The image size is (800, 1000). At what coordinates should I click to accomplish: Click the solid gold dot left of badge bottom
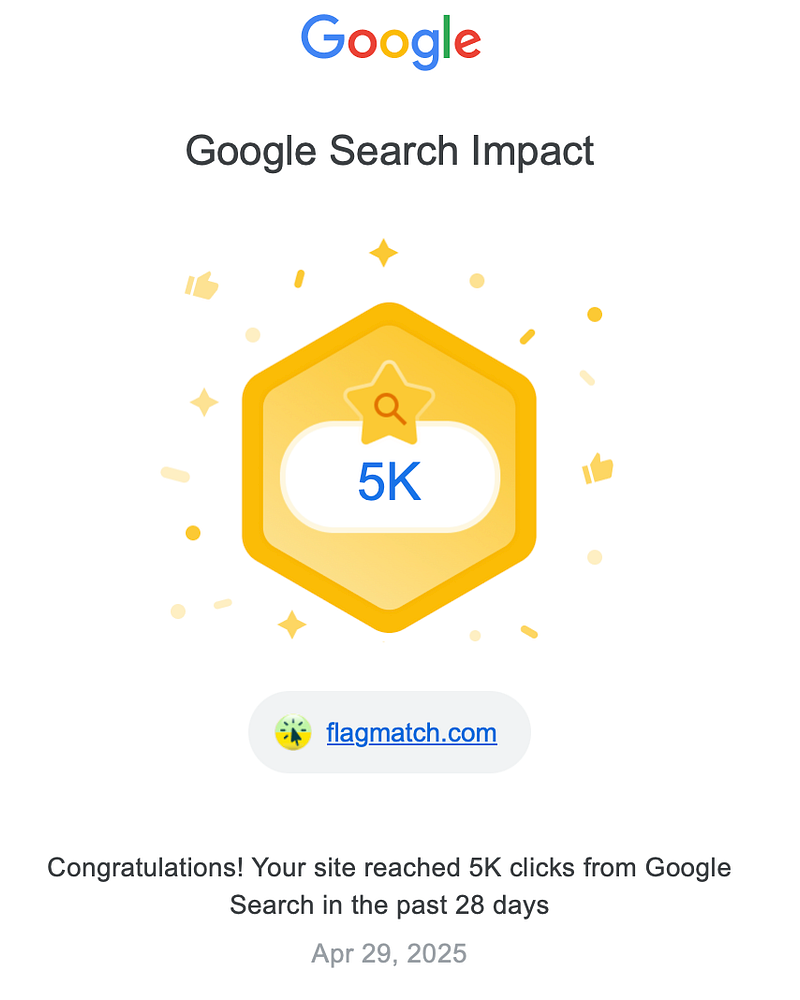click(x=193, y=533)
